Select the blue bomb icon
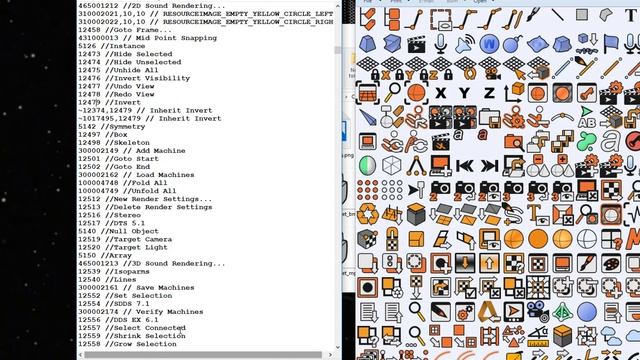Image resolution: width=640 pixels, height=360 pixels. (x=513, y=44)
